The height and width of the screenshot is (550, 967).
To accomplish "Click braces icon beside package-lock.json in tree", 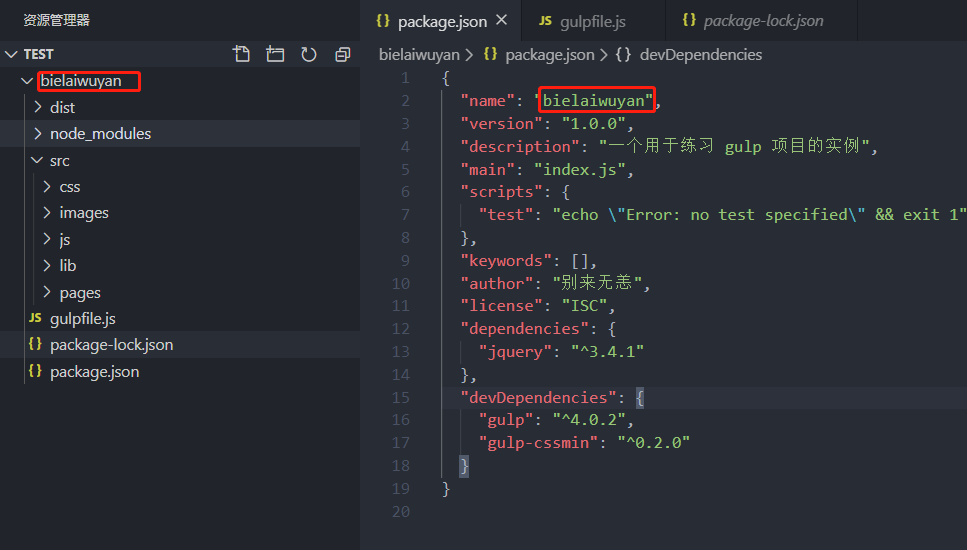I will [x=35, y=344].
